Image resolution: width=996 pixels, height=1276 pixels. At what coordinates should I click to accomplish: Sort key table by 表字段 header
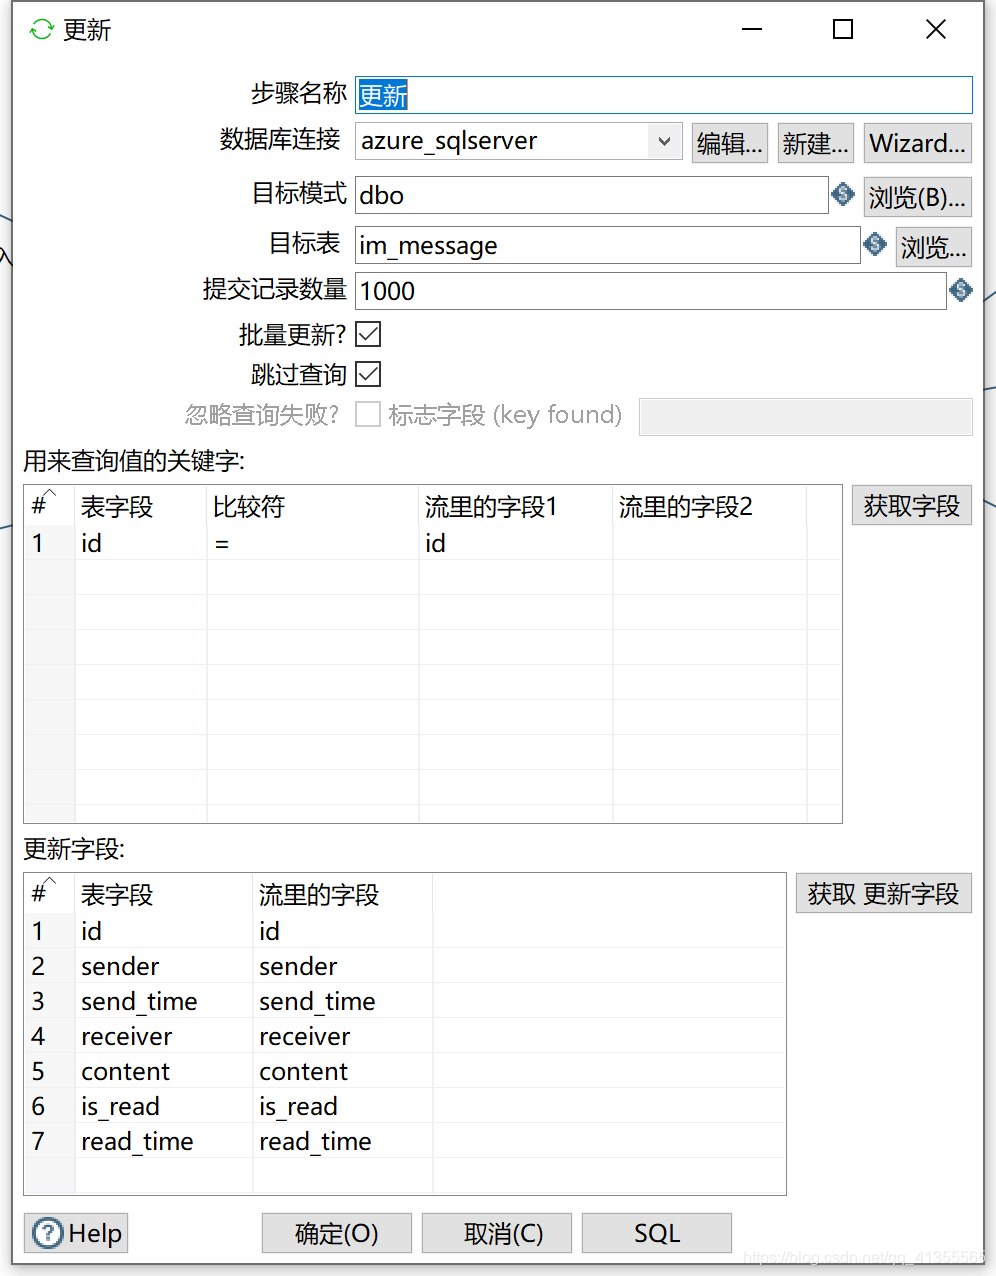coord(141,507)
